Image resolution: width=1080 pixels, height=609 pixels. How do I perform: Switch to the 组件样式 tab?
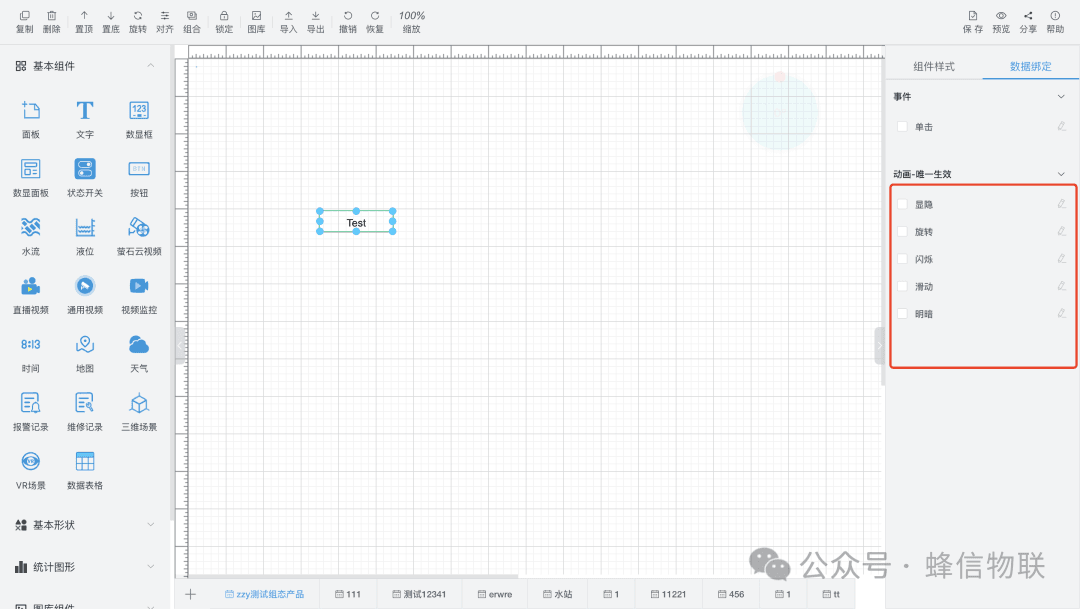934,66
